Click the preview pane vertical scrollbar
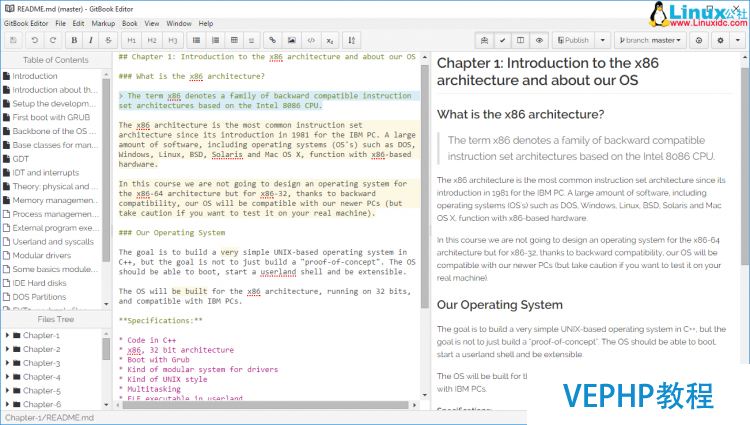This screenshot has height=425, width=750. pyautogui.click(x=745, y=166)
